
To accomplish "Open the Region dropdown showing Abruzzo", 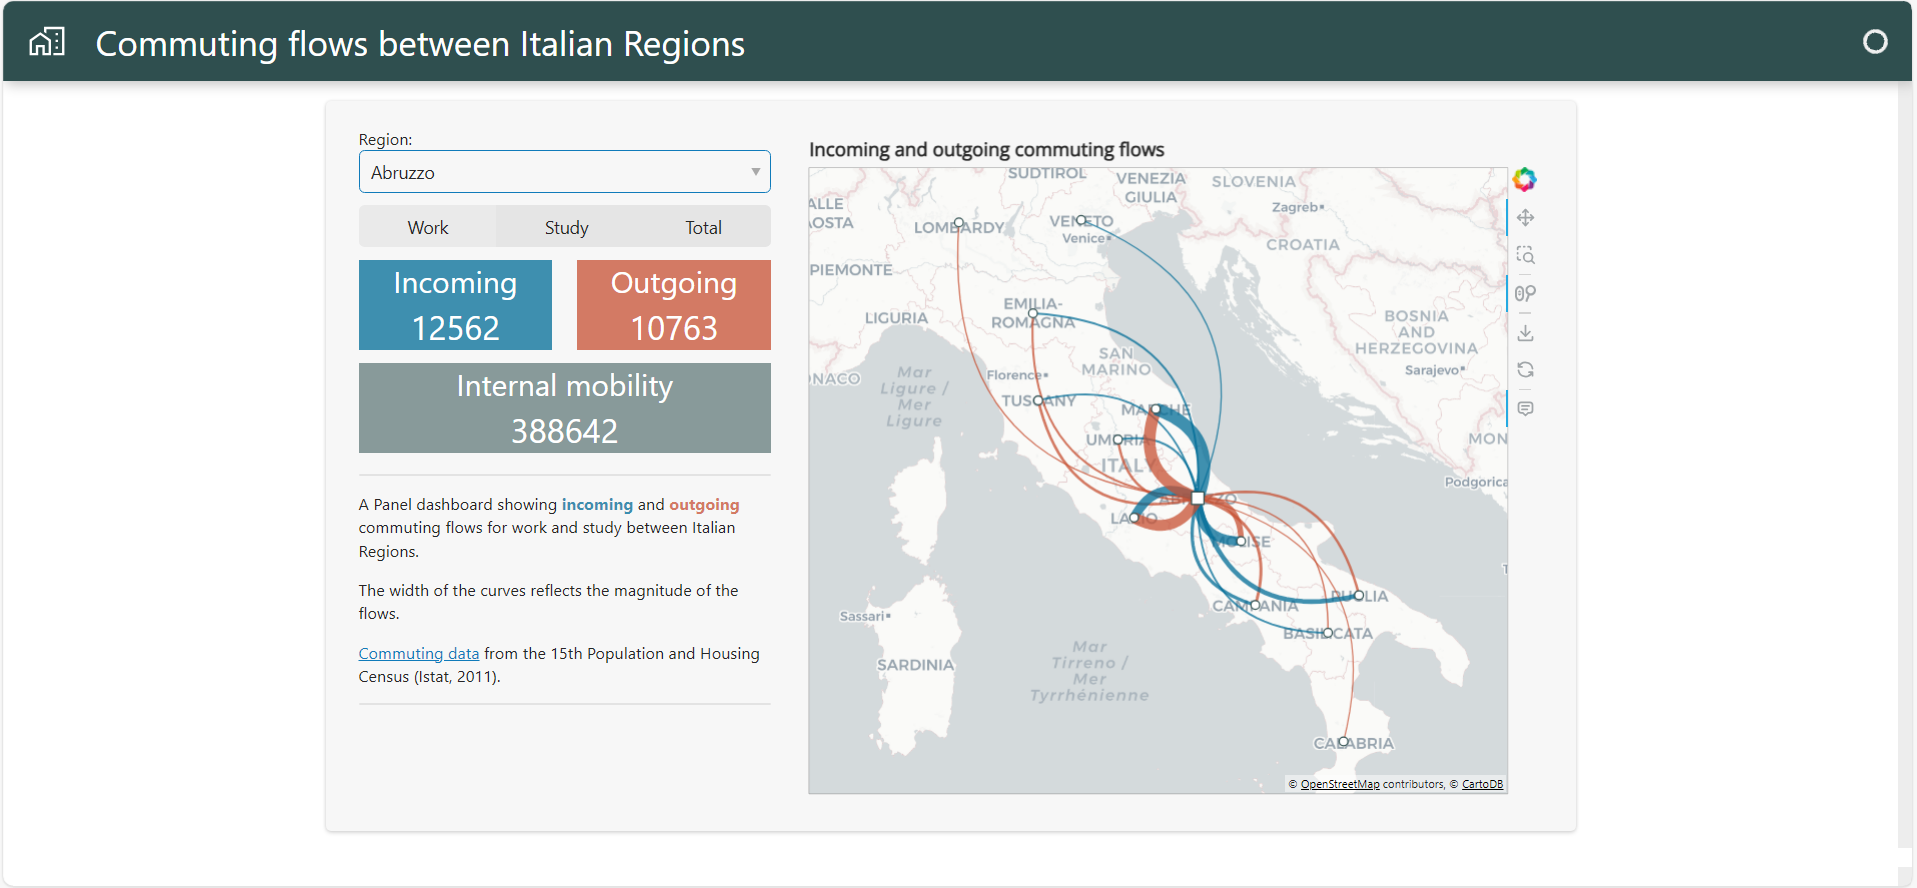I will (564, 172).
